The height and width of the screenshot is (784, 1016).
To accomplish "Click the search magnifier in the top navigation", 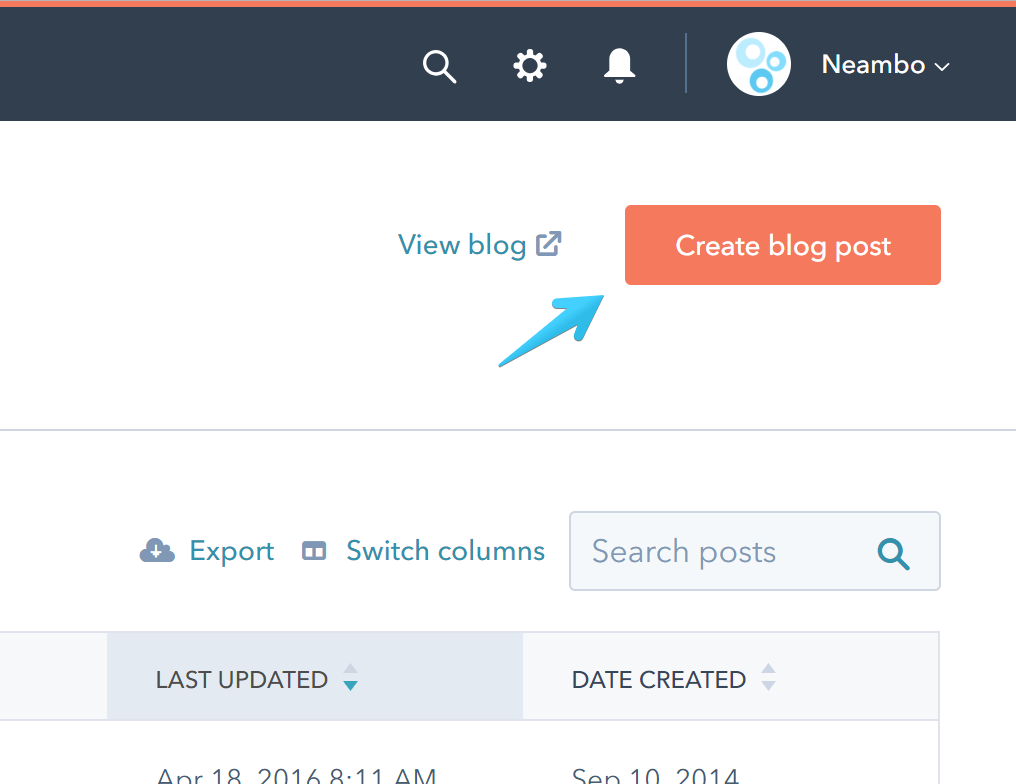I will 439,66.
